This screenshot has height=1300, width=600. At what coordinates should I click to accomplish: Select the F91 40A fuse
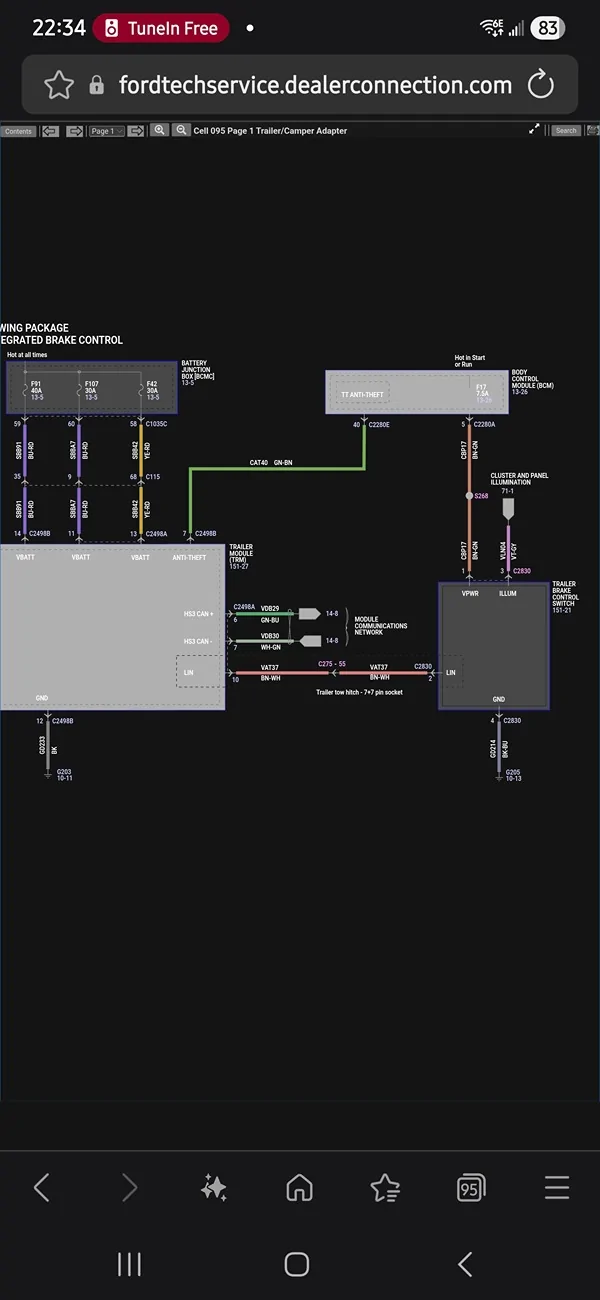36,390
